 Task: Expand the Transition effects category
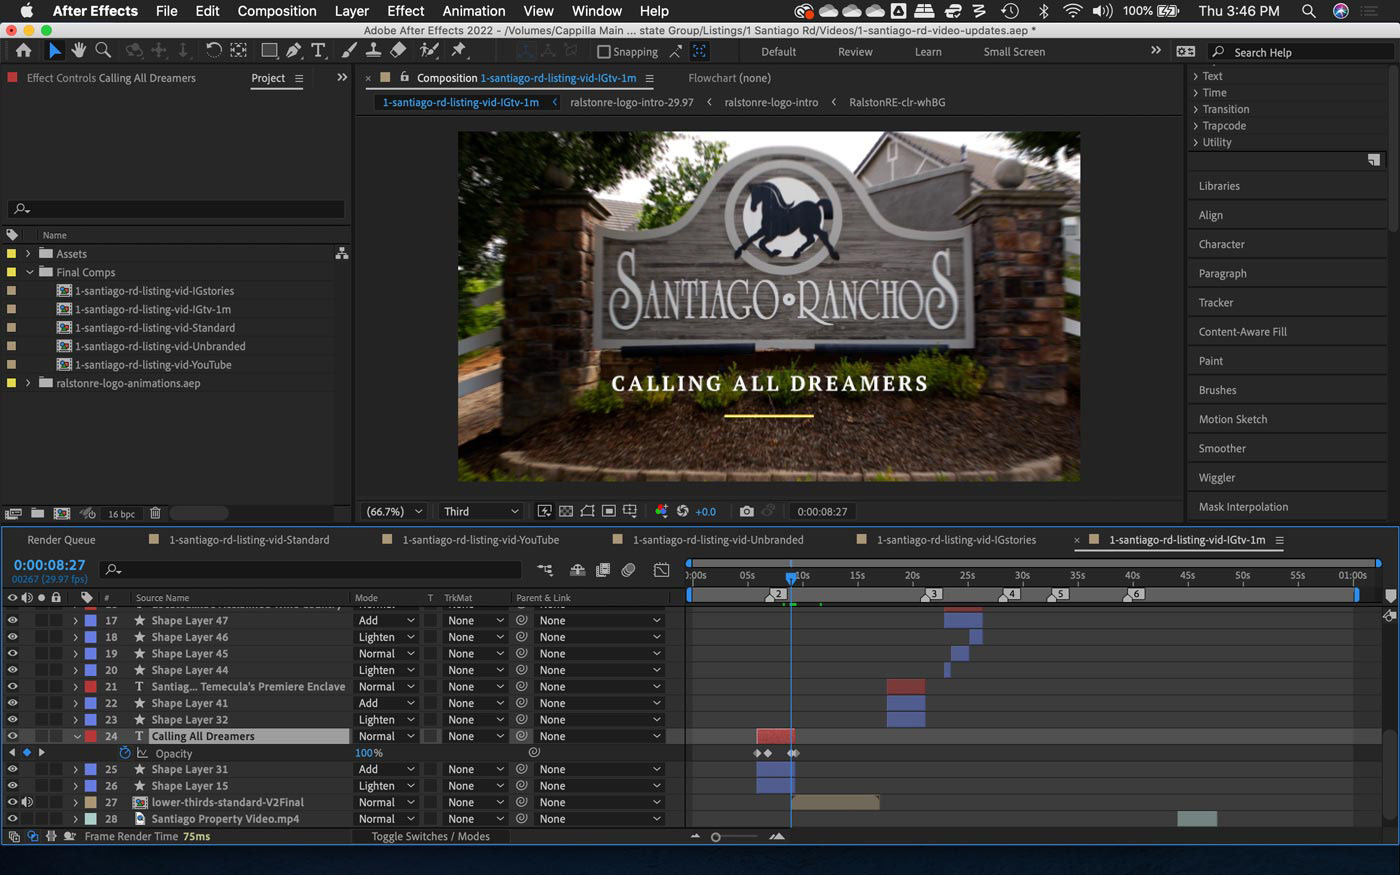point(1196,109)
